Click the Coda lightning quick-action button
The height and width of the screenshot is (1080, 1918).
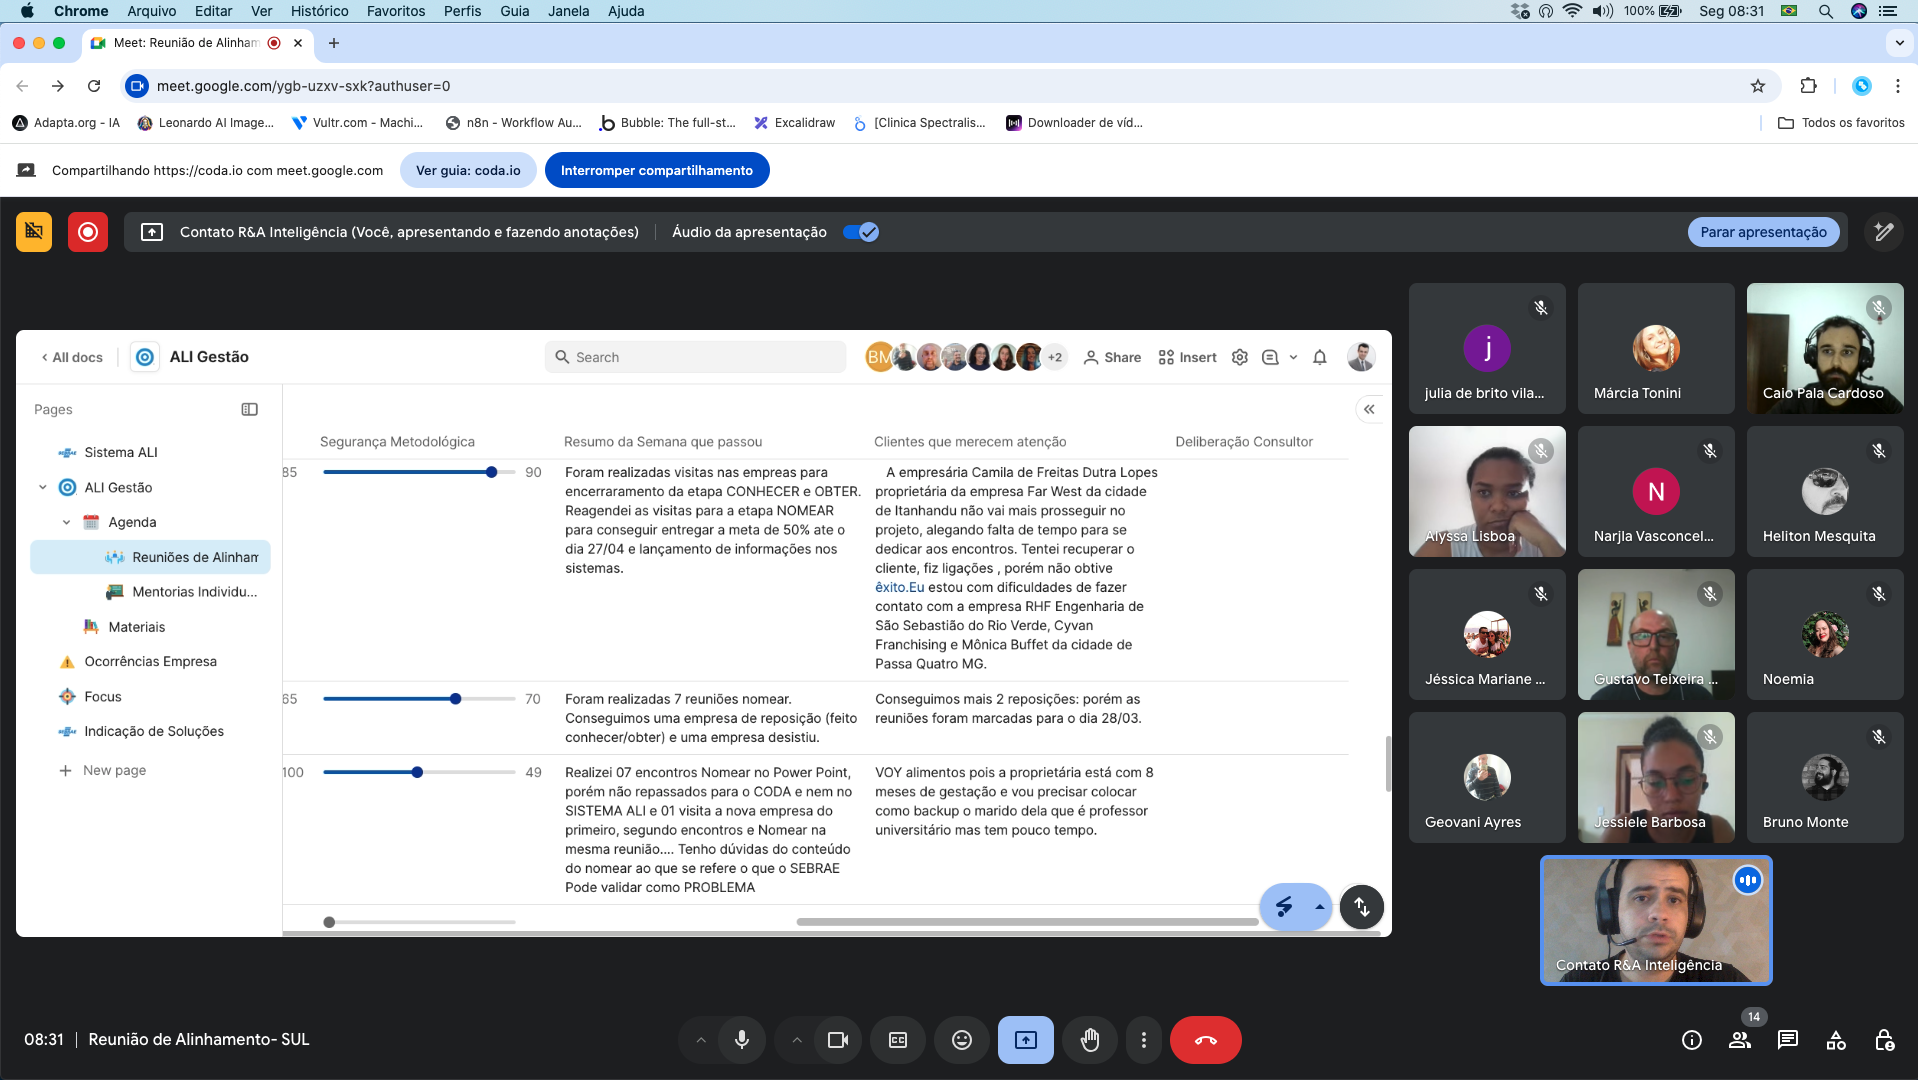tap(1284, 907)
